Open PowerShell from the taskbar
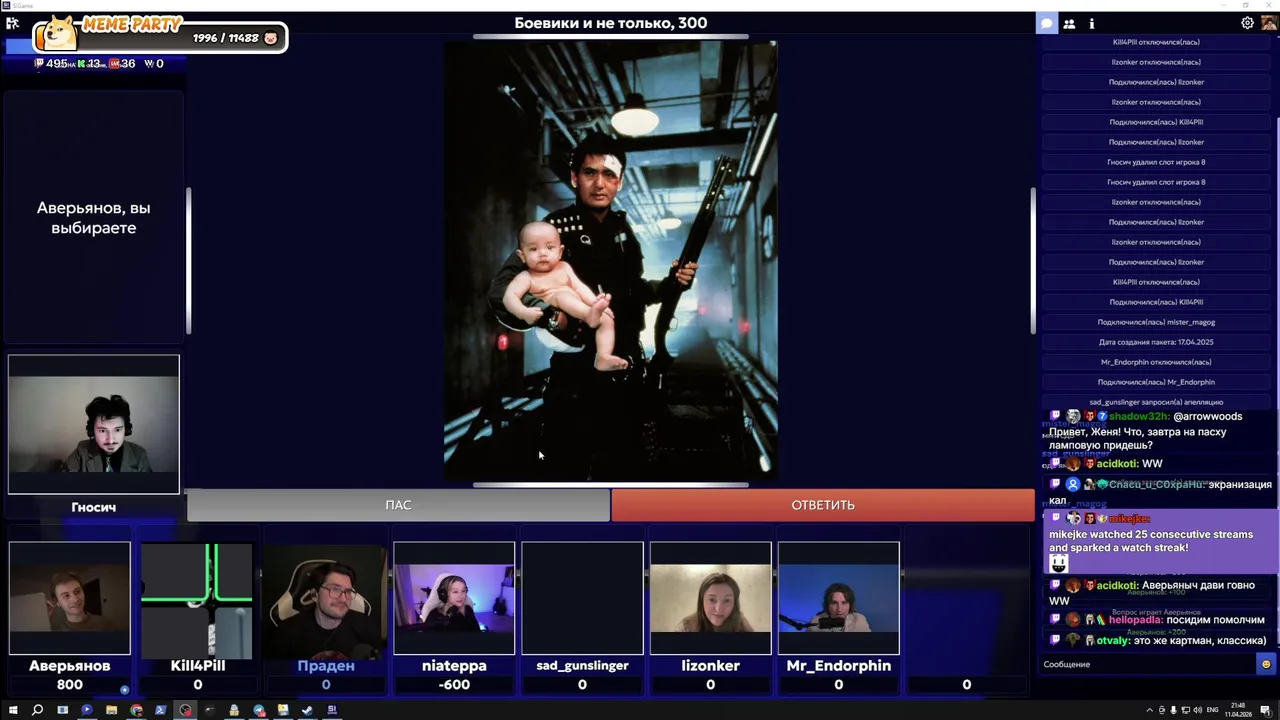This screenshot has height=720, width=1280. [160, 710]
